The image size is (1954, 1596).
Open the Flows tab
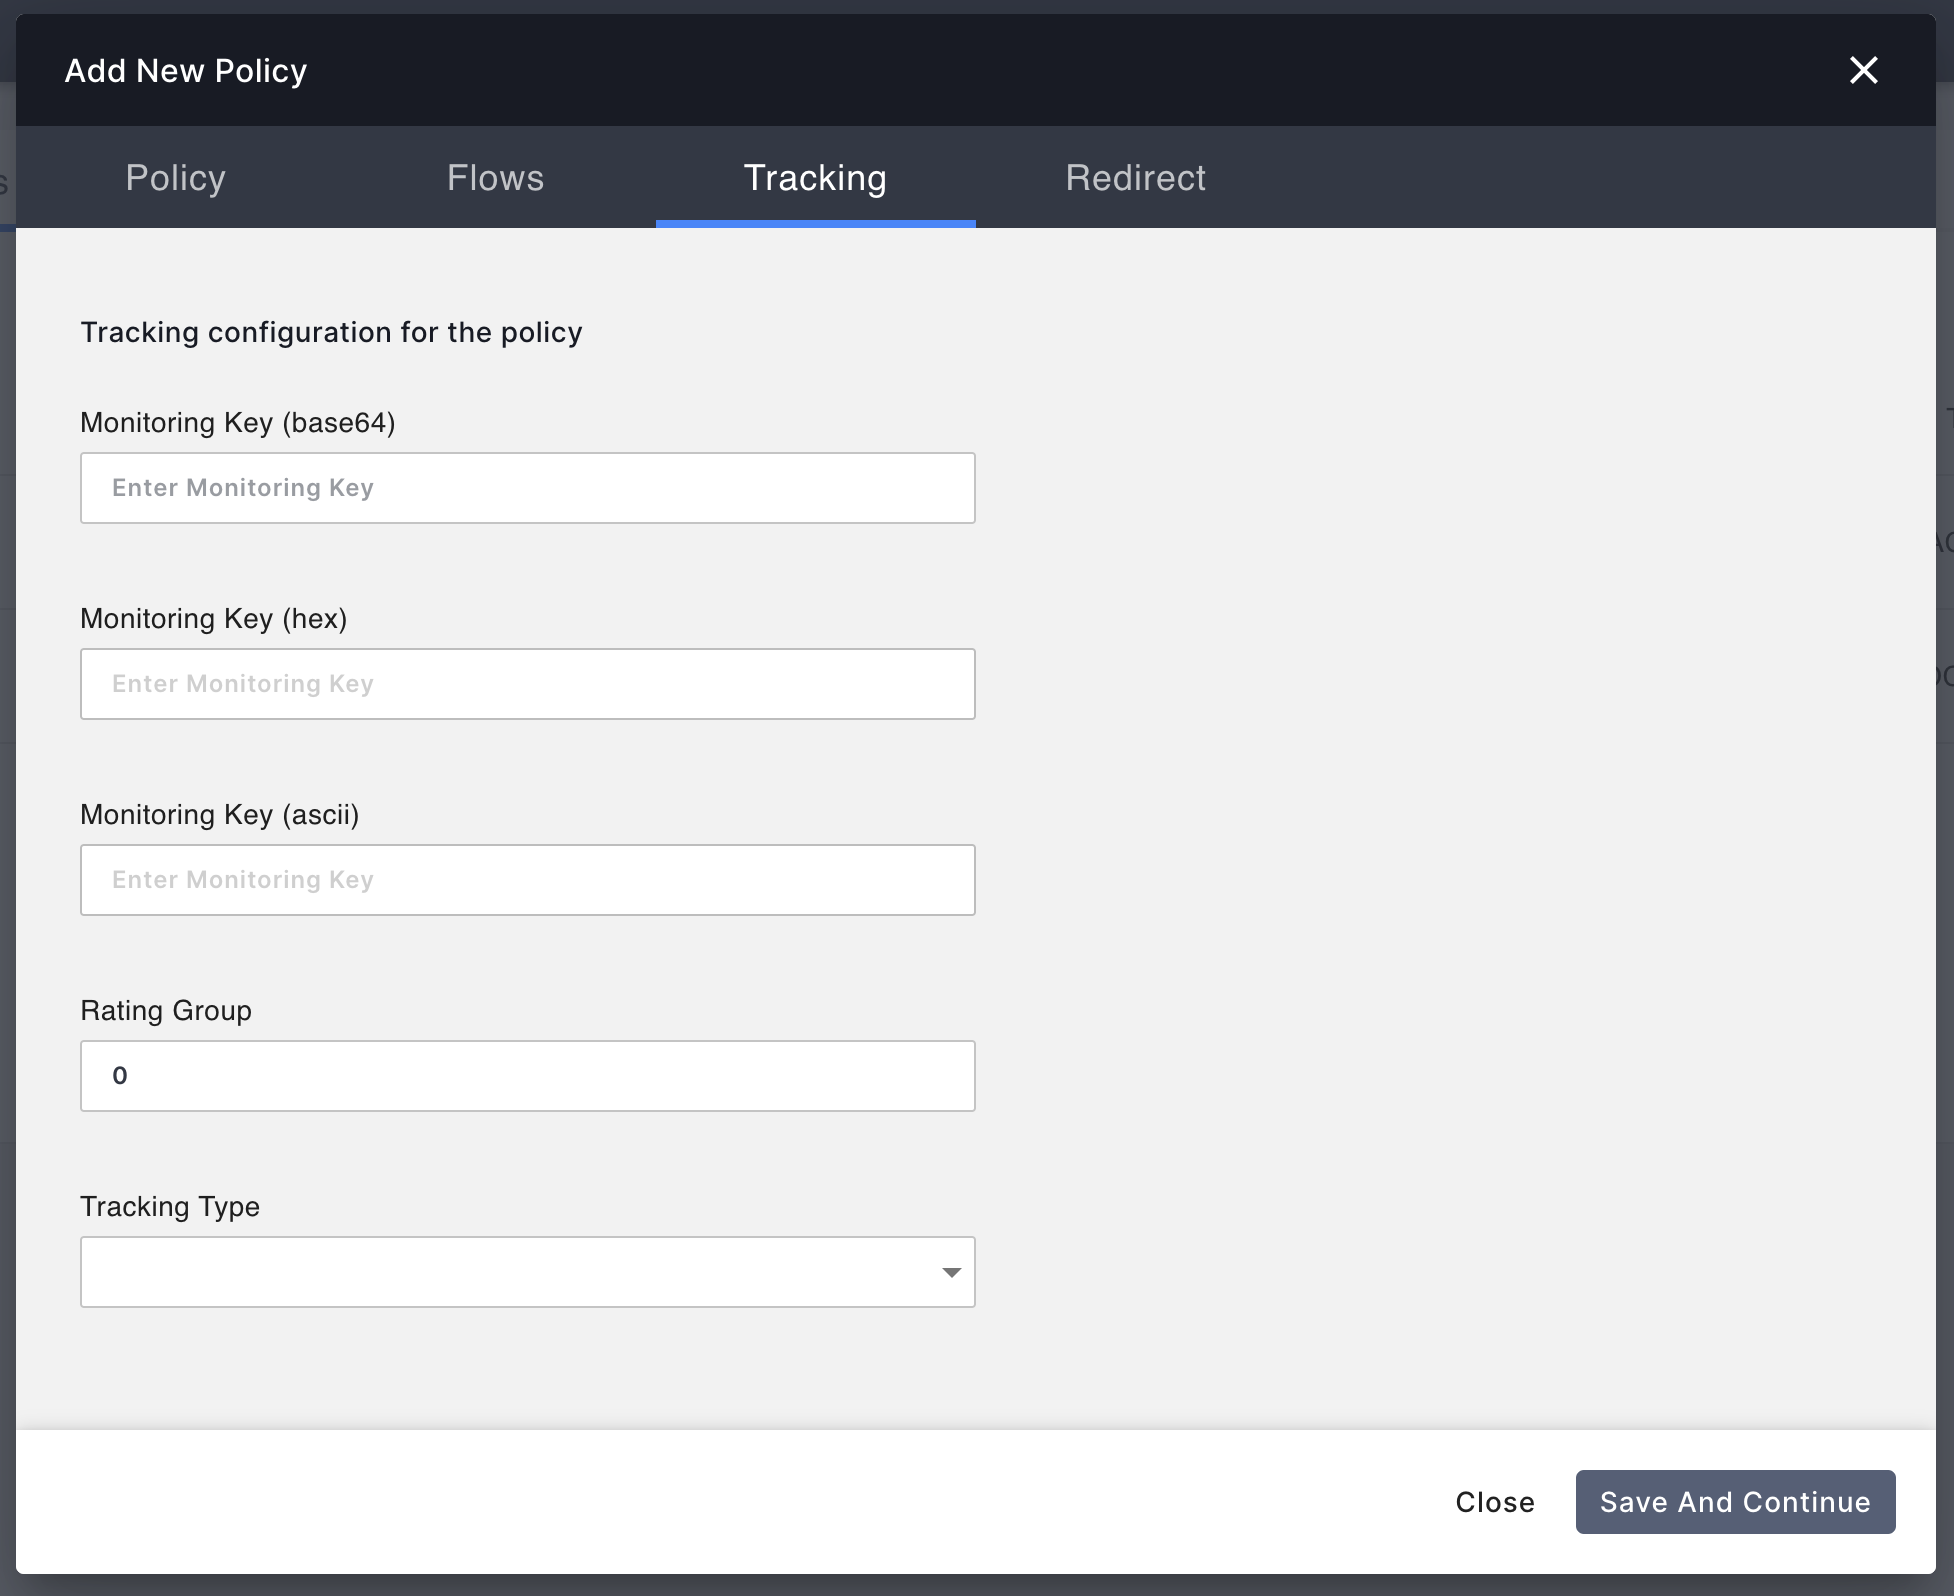click(495, 178)
